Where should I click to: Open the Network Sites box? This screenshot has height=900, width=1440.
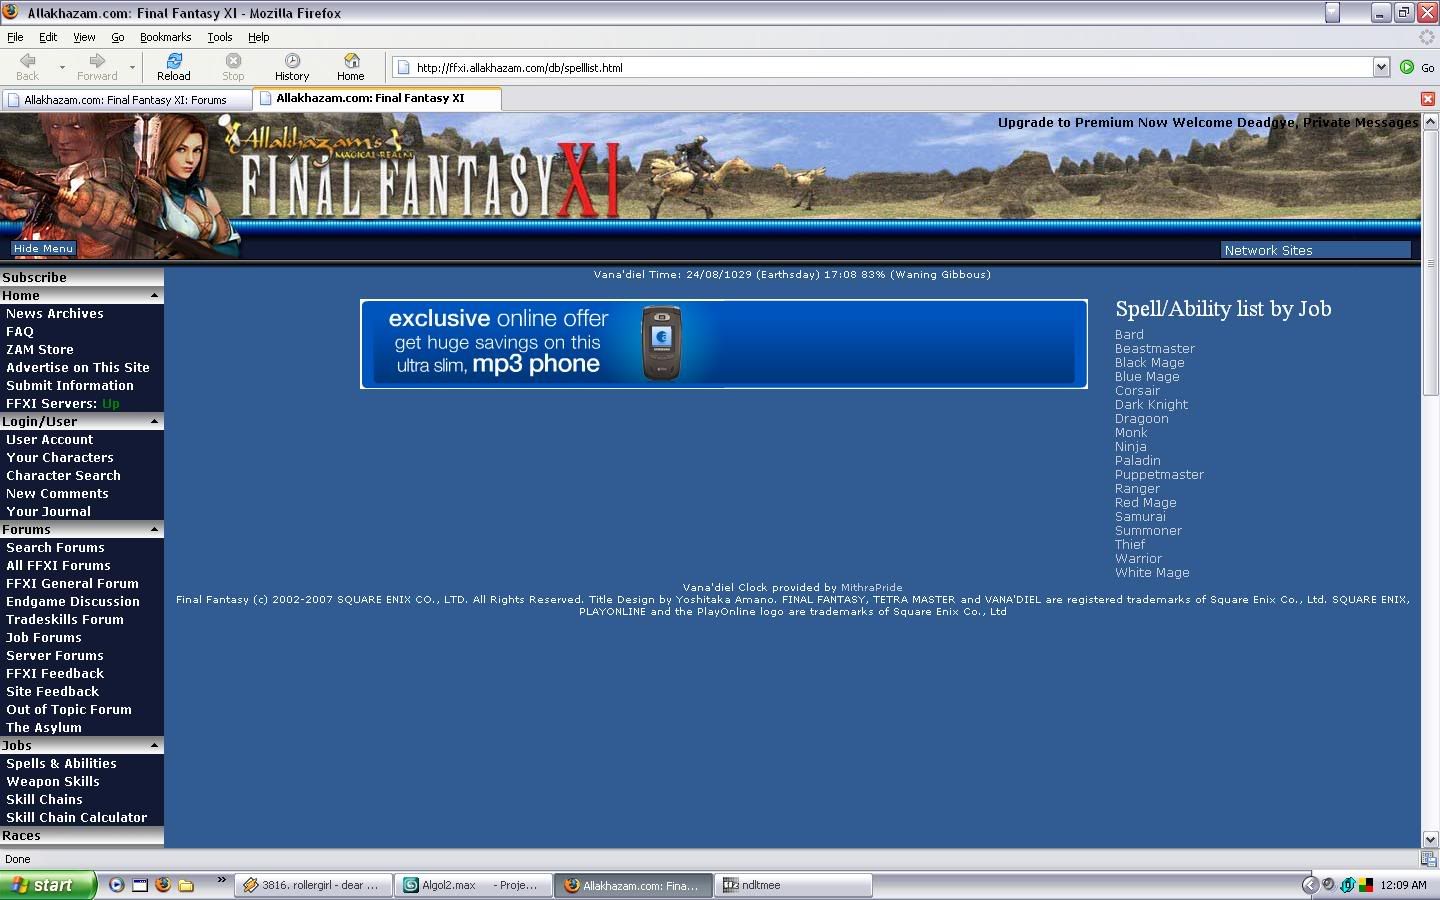1316,250
